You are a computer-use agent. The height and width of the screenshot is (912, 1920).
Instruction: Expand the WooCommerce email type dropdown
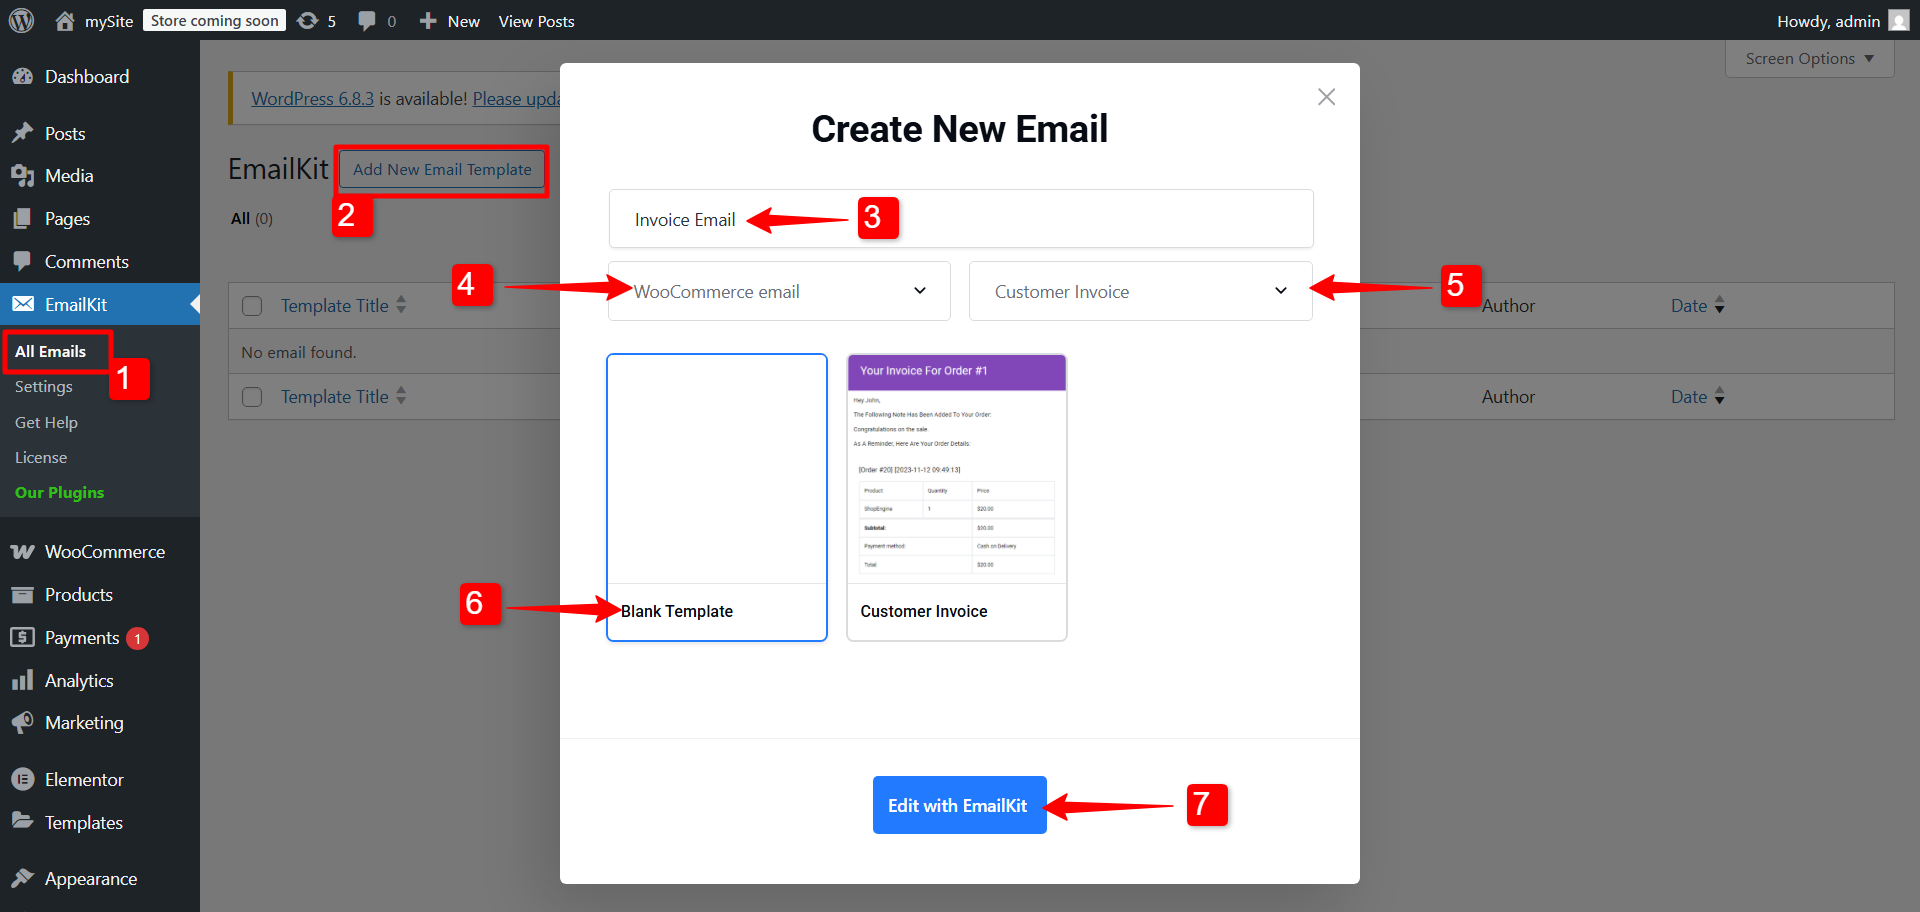coord(779,291)
